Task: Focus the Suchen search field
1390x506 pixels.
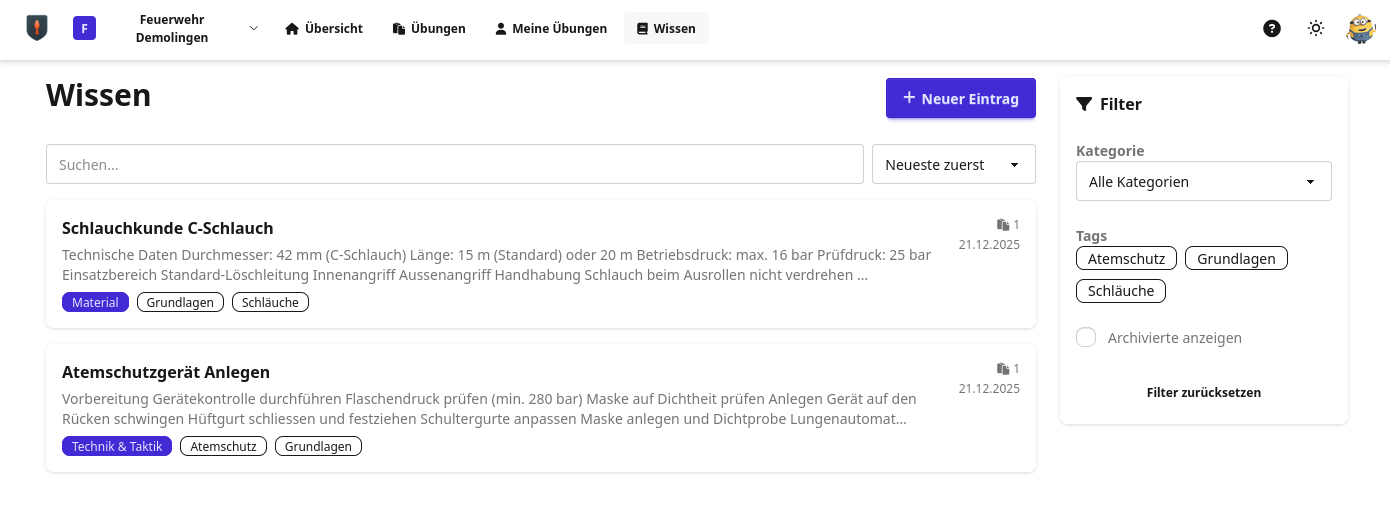Action: (x=454, y=165)
